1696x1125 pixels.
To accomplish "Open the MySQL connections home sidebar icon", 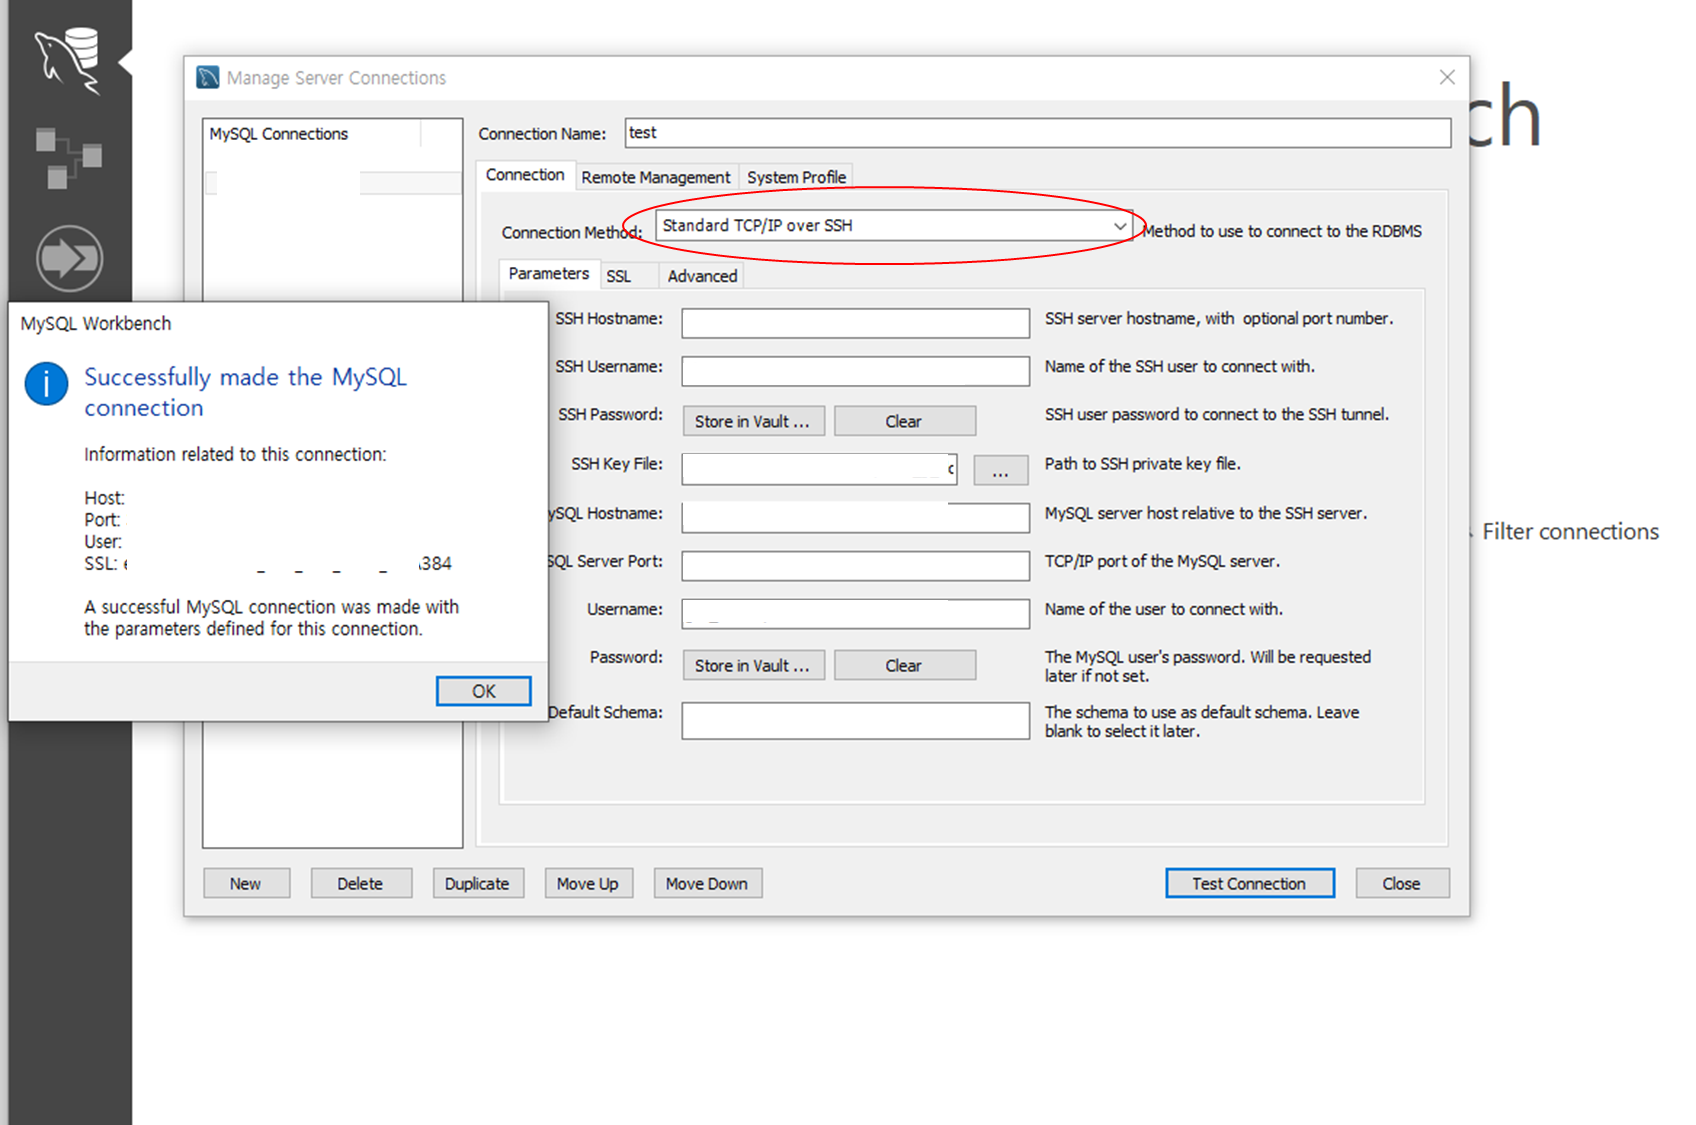I will (68, 60).
